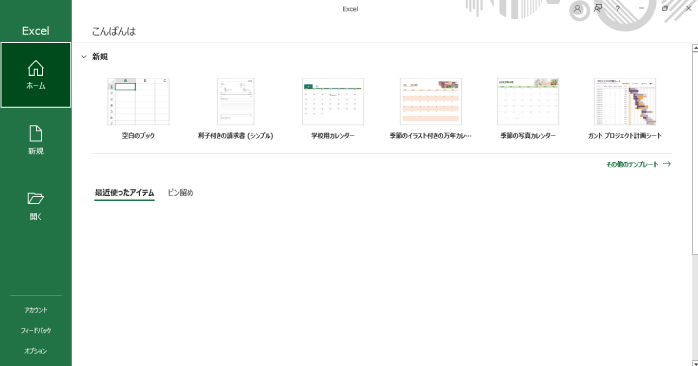The image size is (698, 366).
Task: Open the ホーム (Home) page in sidebar
Action: (x=36, y=75)
